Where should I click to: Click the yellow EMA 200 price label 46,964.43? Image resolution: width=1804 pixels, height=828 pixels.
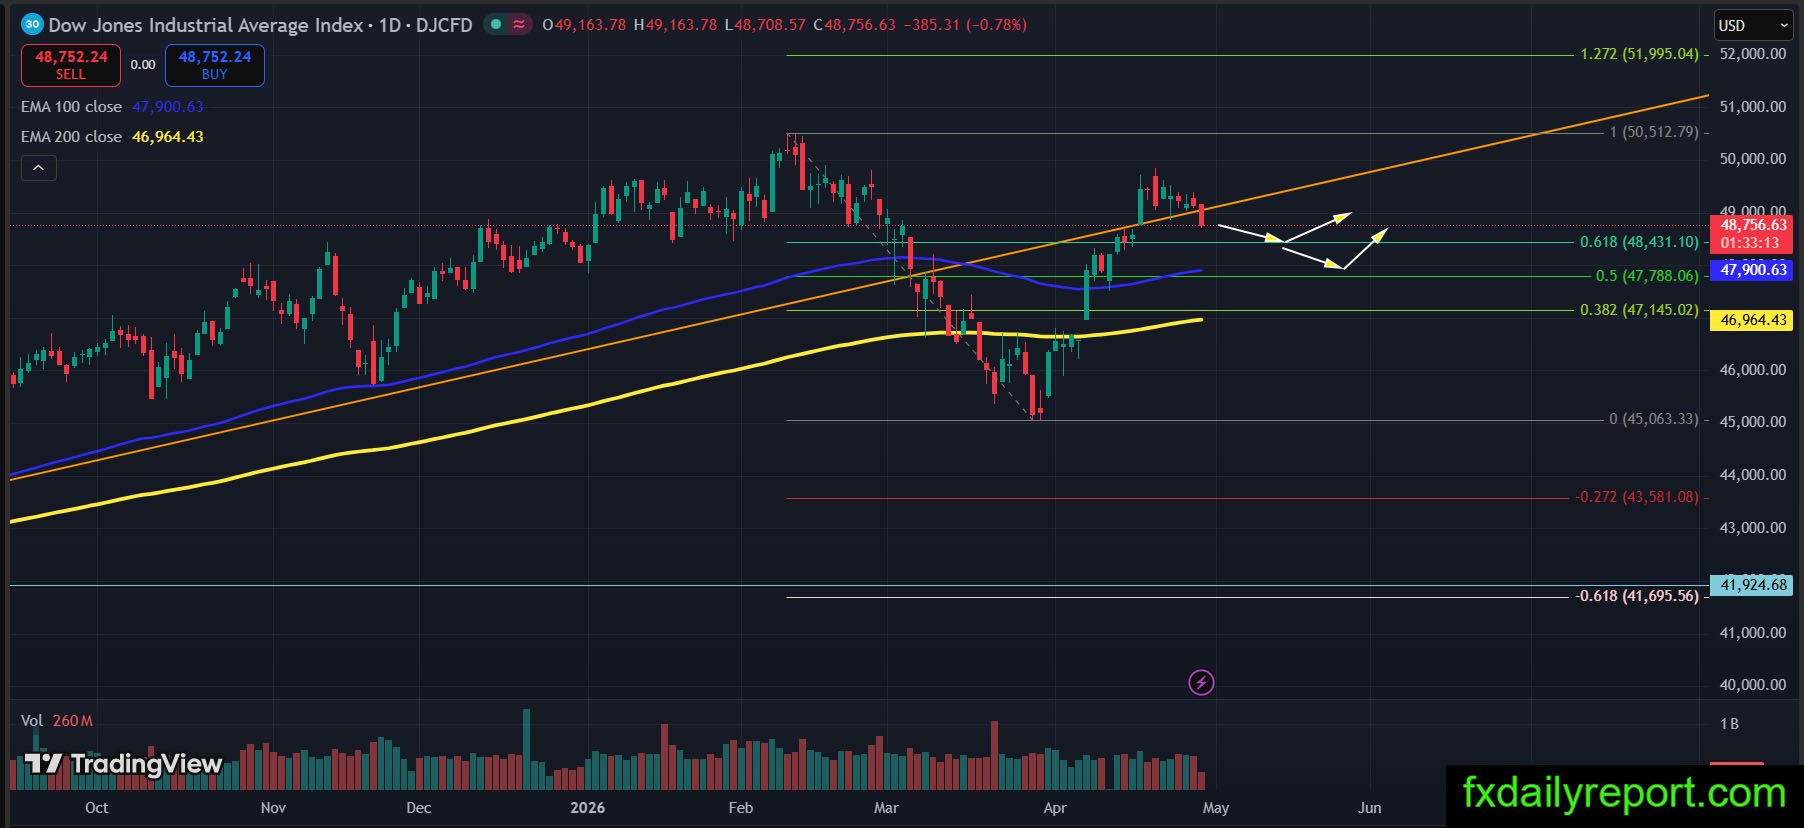[x=1753, y=320]
